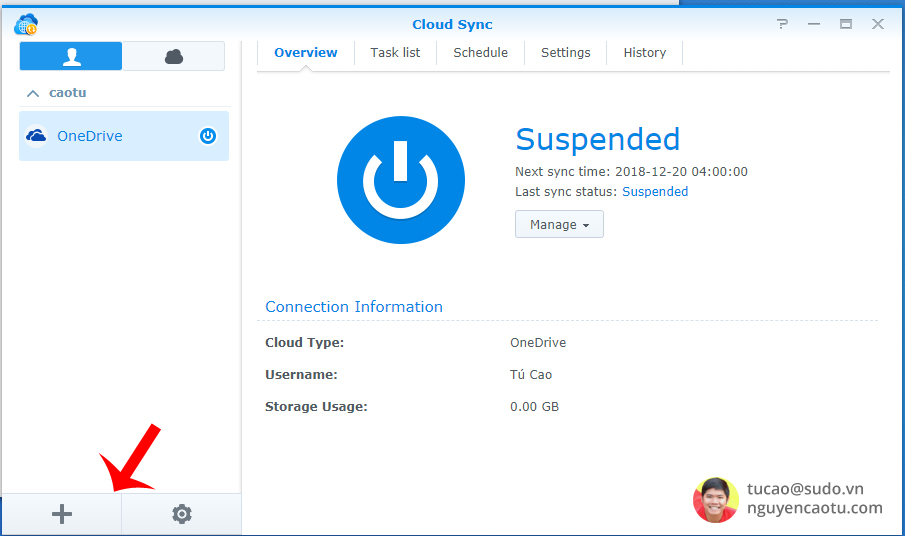View the History tab
905x536 pixels.
(x=645, y=53)
